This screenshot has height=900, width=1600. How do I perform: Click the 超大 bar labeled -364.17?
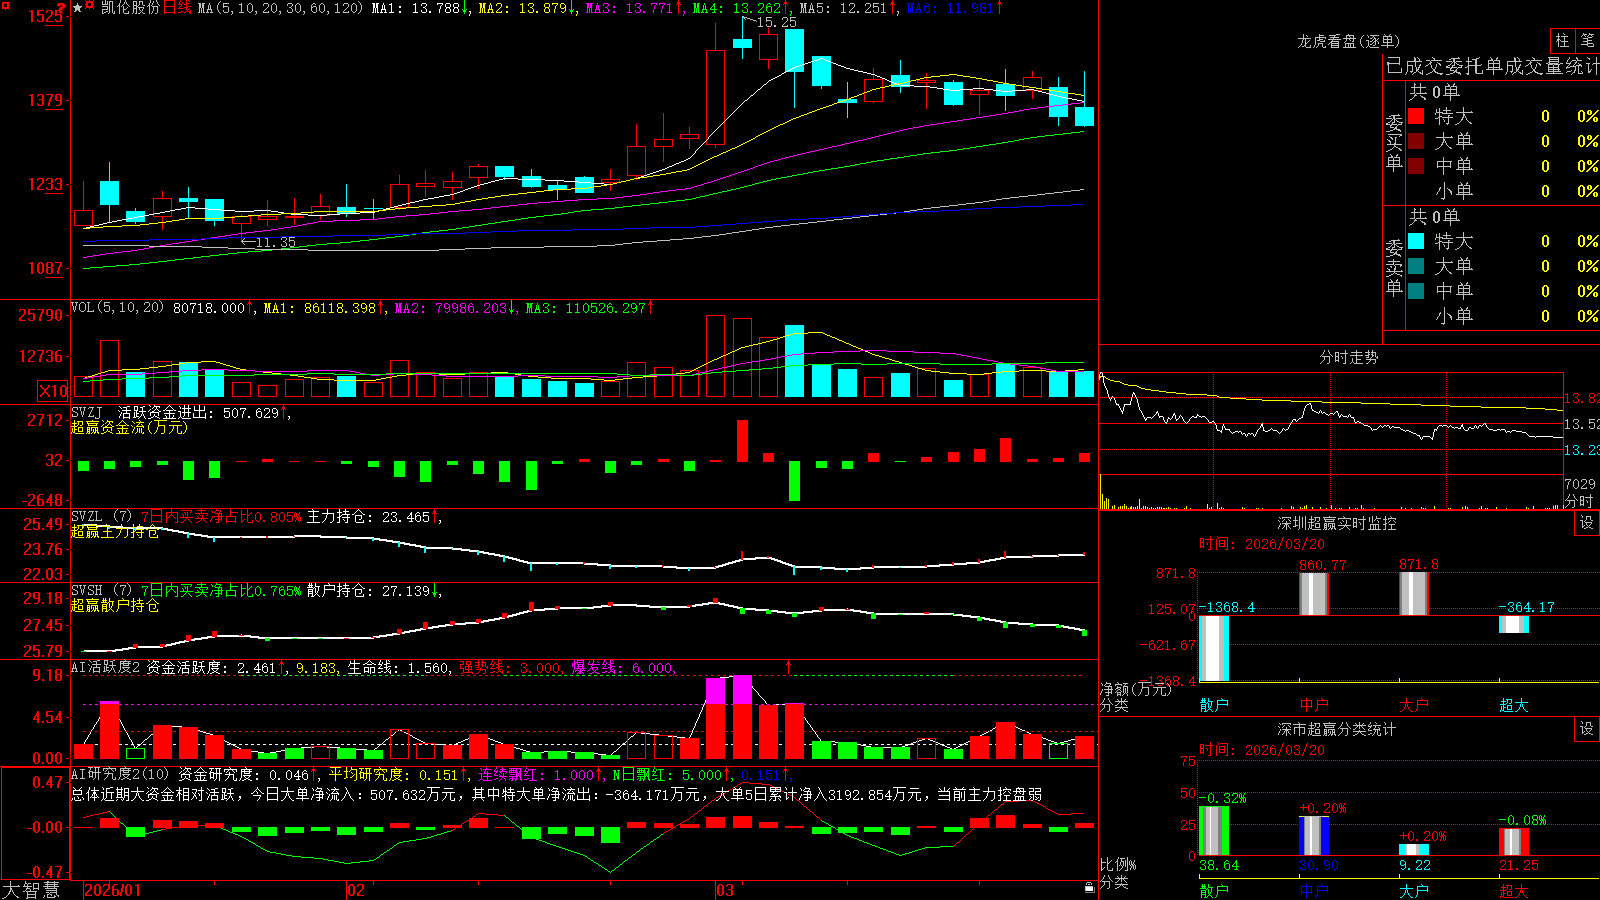(x=1514, y=624)
